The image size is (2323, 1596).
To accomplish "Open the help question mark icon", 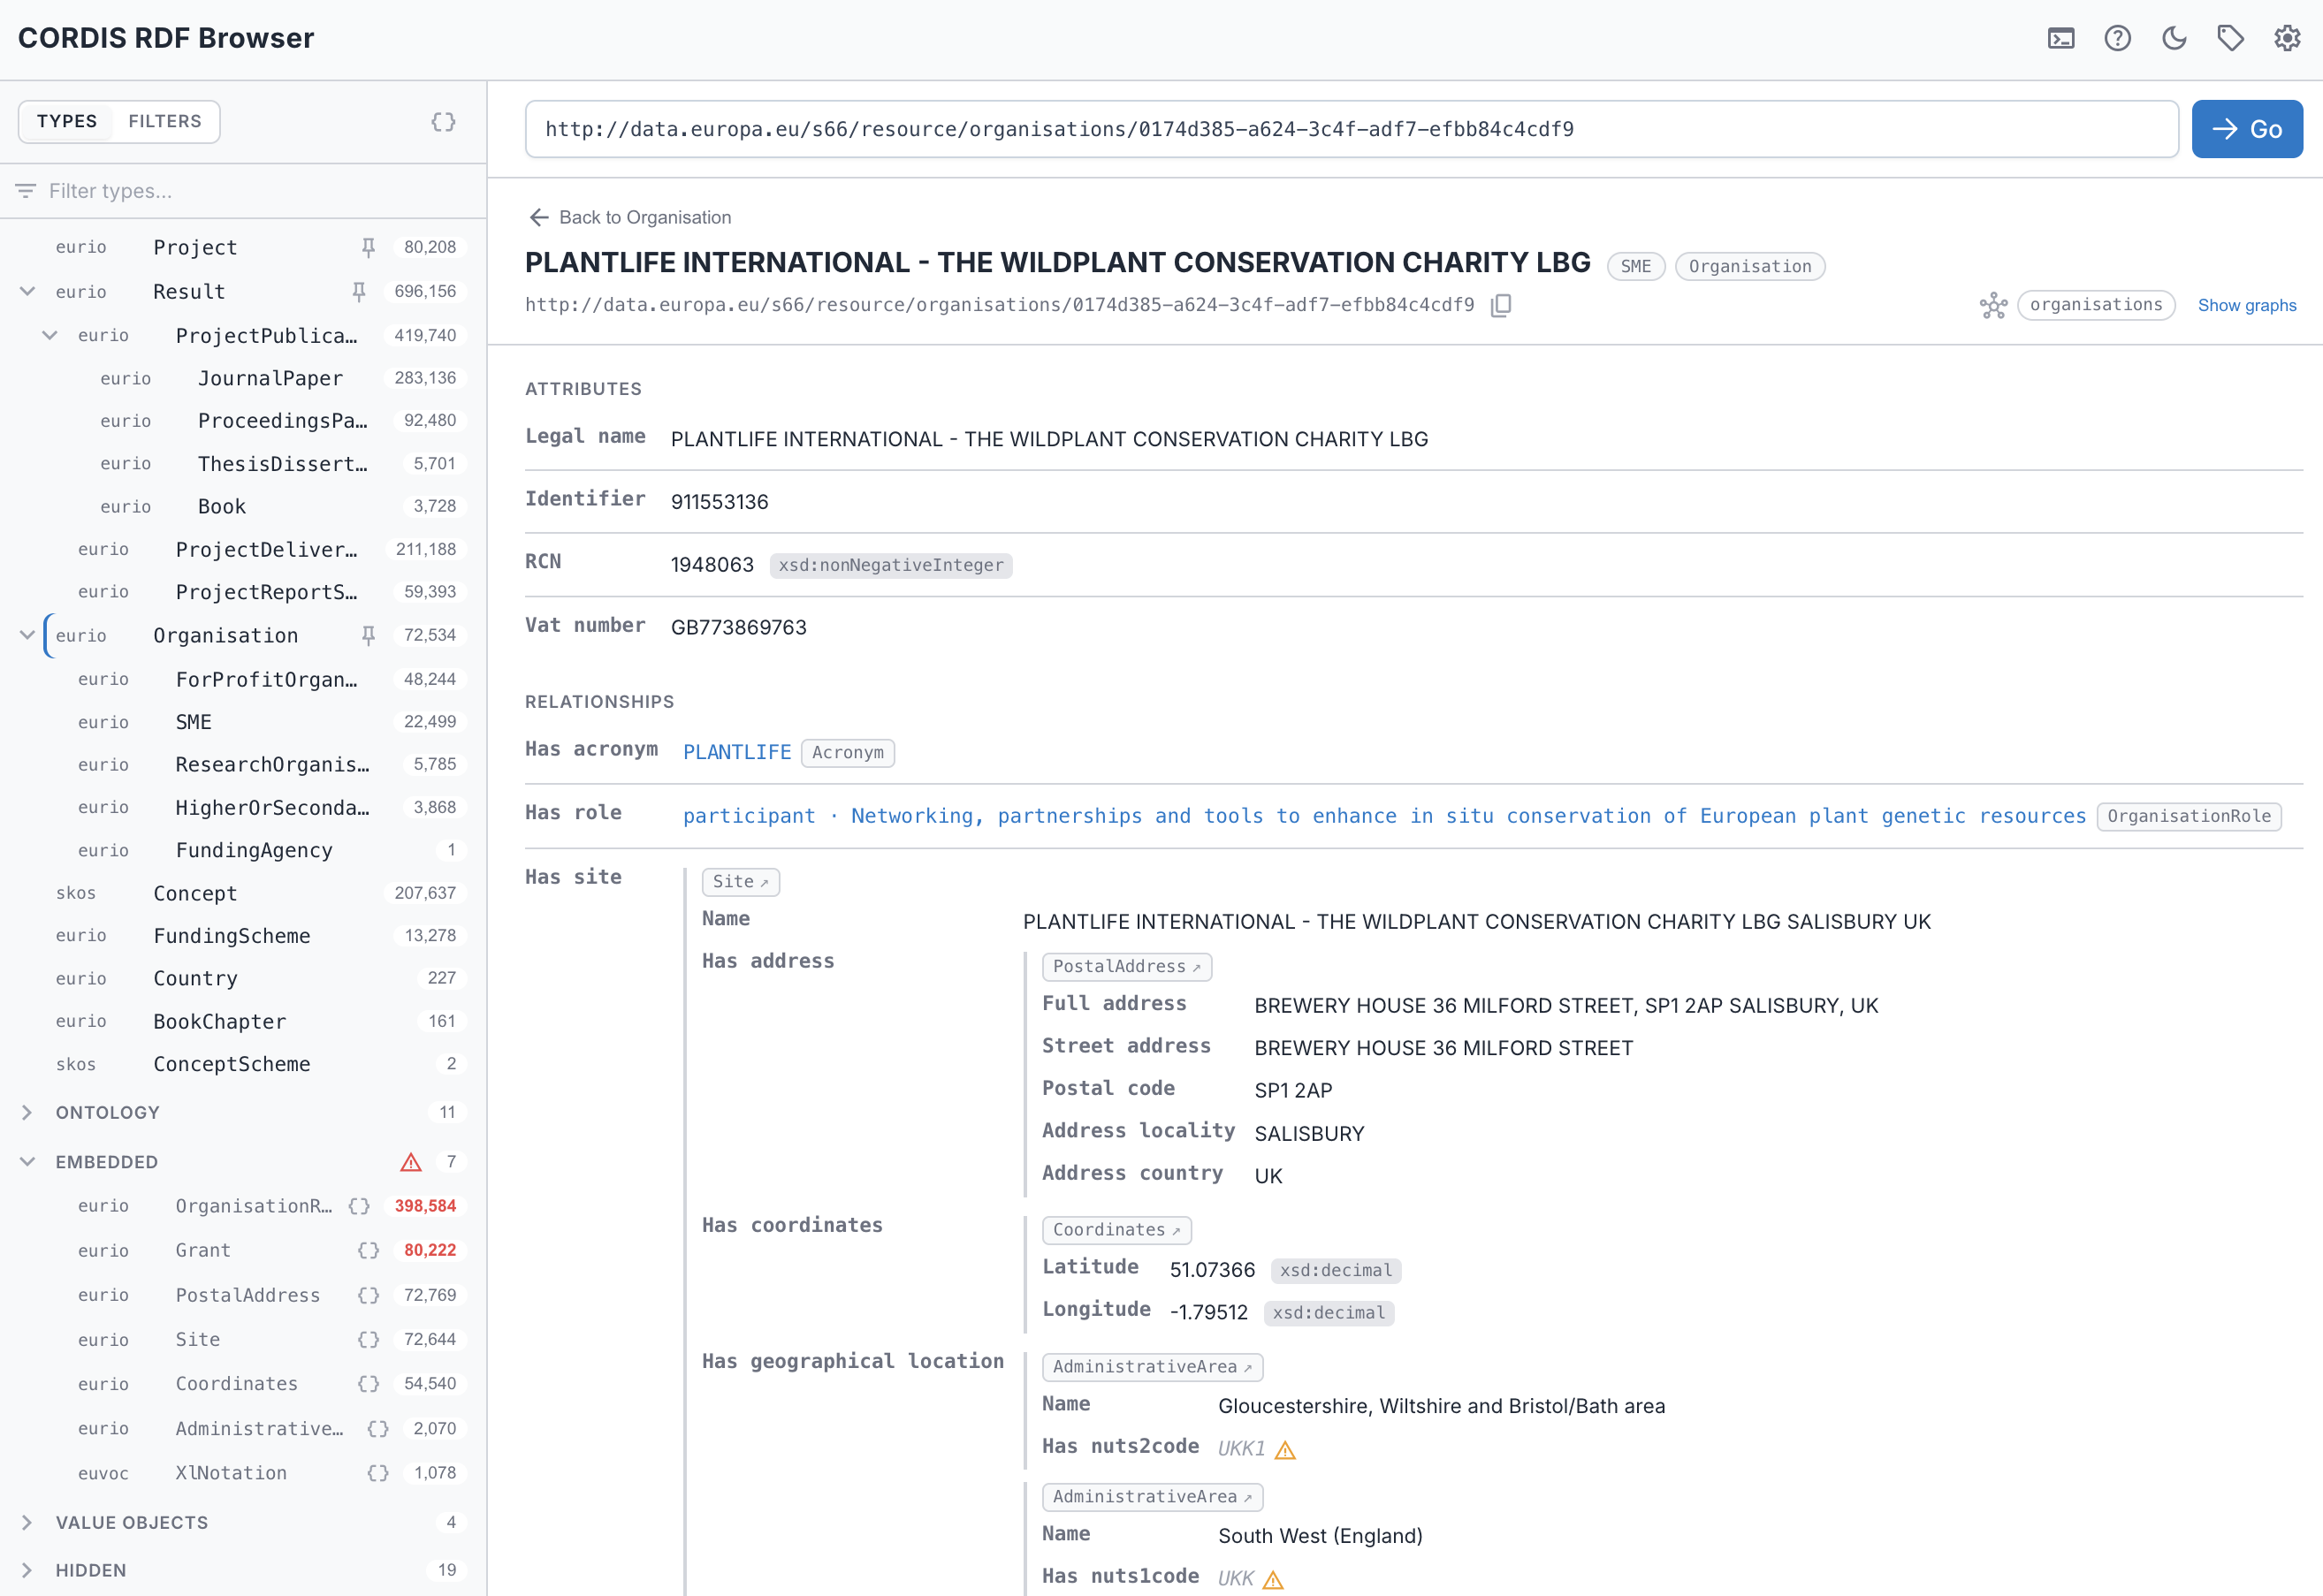I will point(2117,39).
